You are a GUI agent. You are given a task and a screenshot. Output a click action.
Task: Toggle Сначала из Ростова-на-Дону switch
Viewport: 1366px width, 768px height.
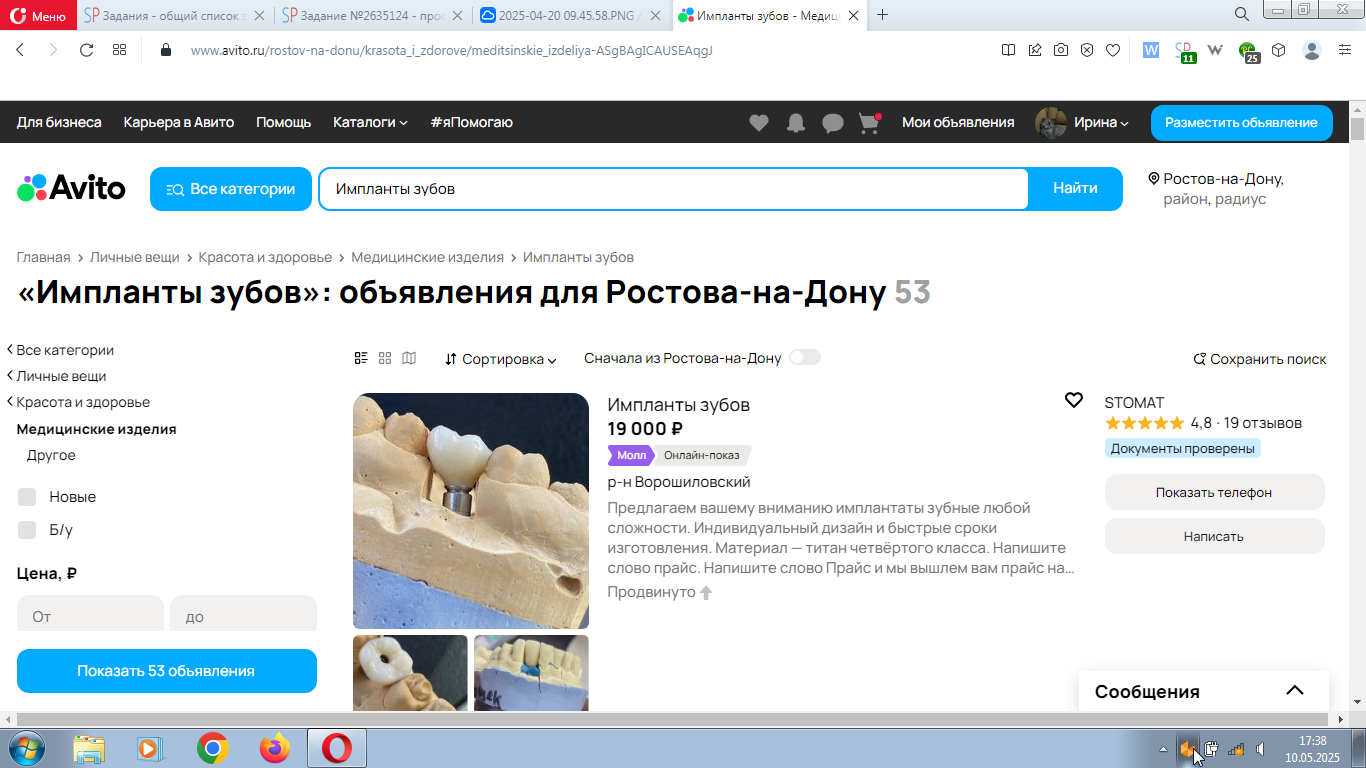tap(804, 357)
